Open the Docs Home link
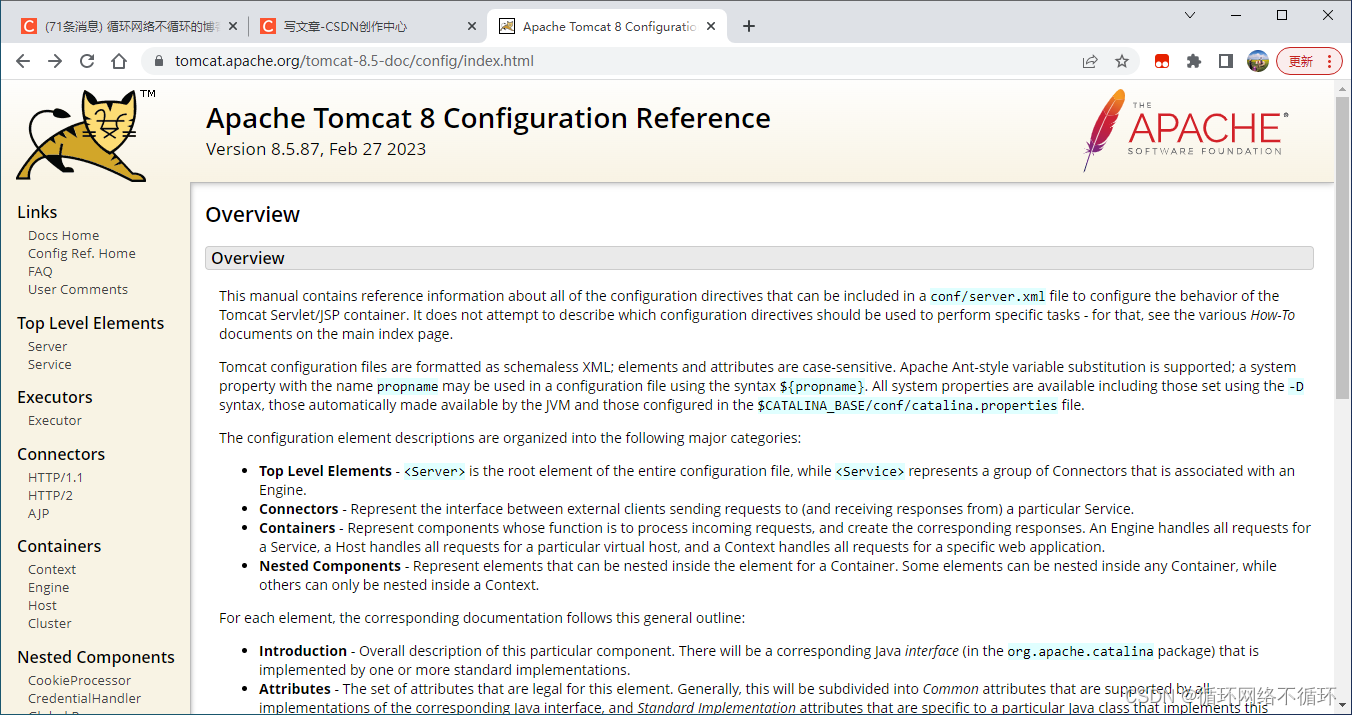 (63, 236)
